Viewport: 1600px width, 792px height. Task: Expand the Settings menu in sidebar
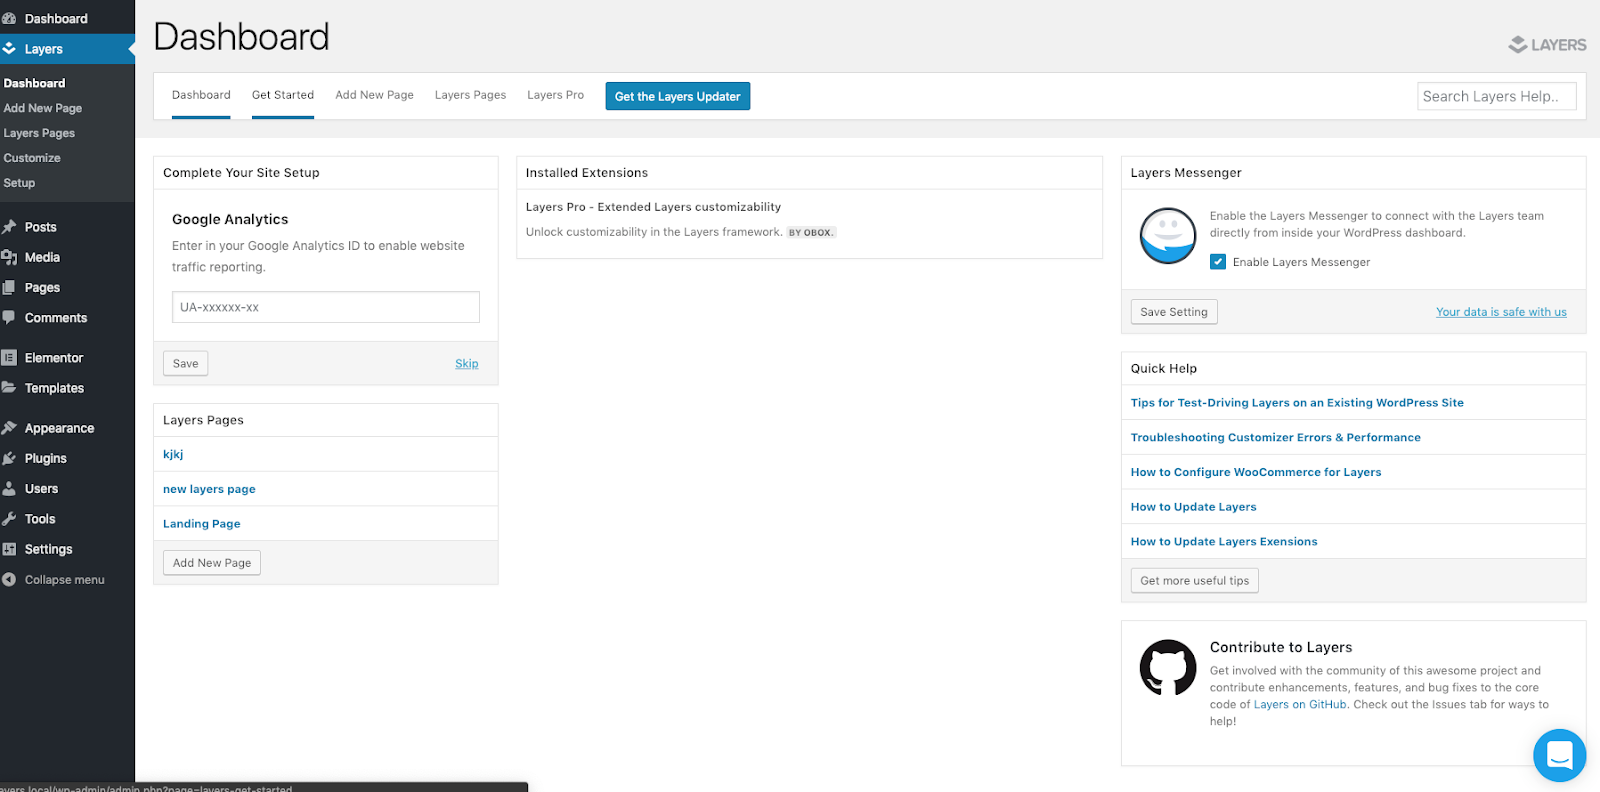[x=48, y=549]
